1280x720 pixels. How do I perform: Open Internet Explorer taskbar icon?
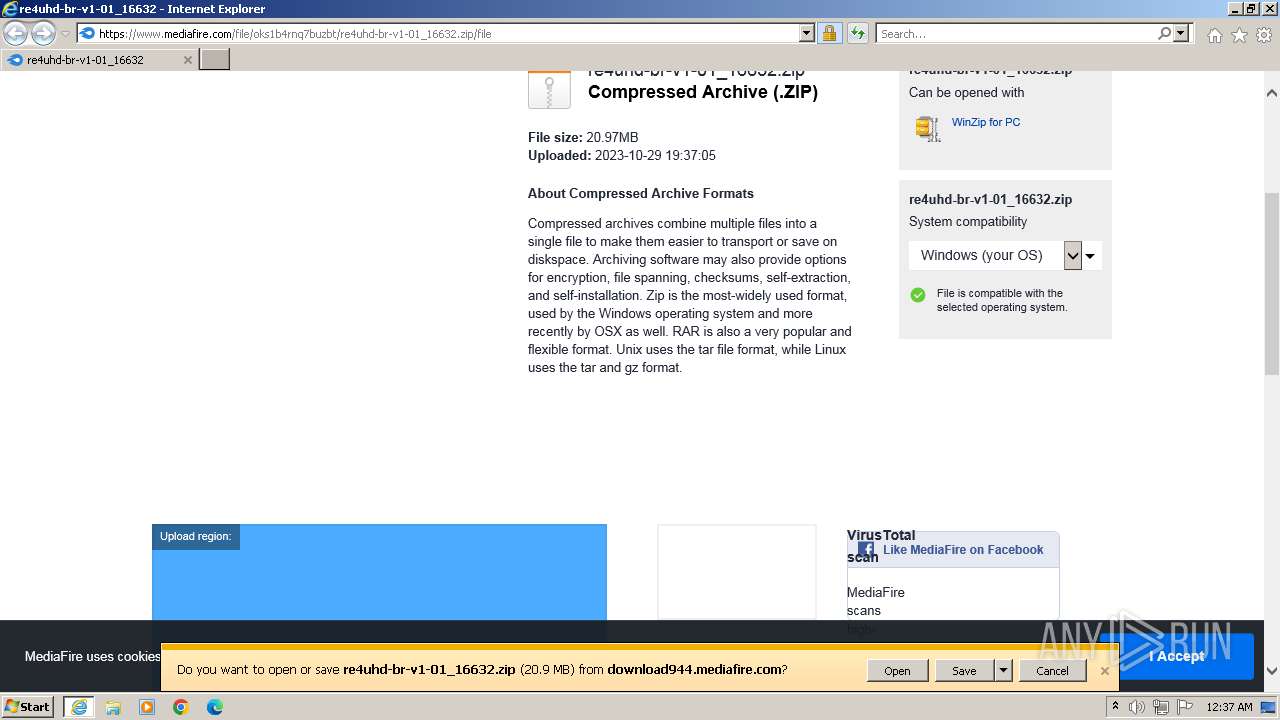click(78, 707)
